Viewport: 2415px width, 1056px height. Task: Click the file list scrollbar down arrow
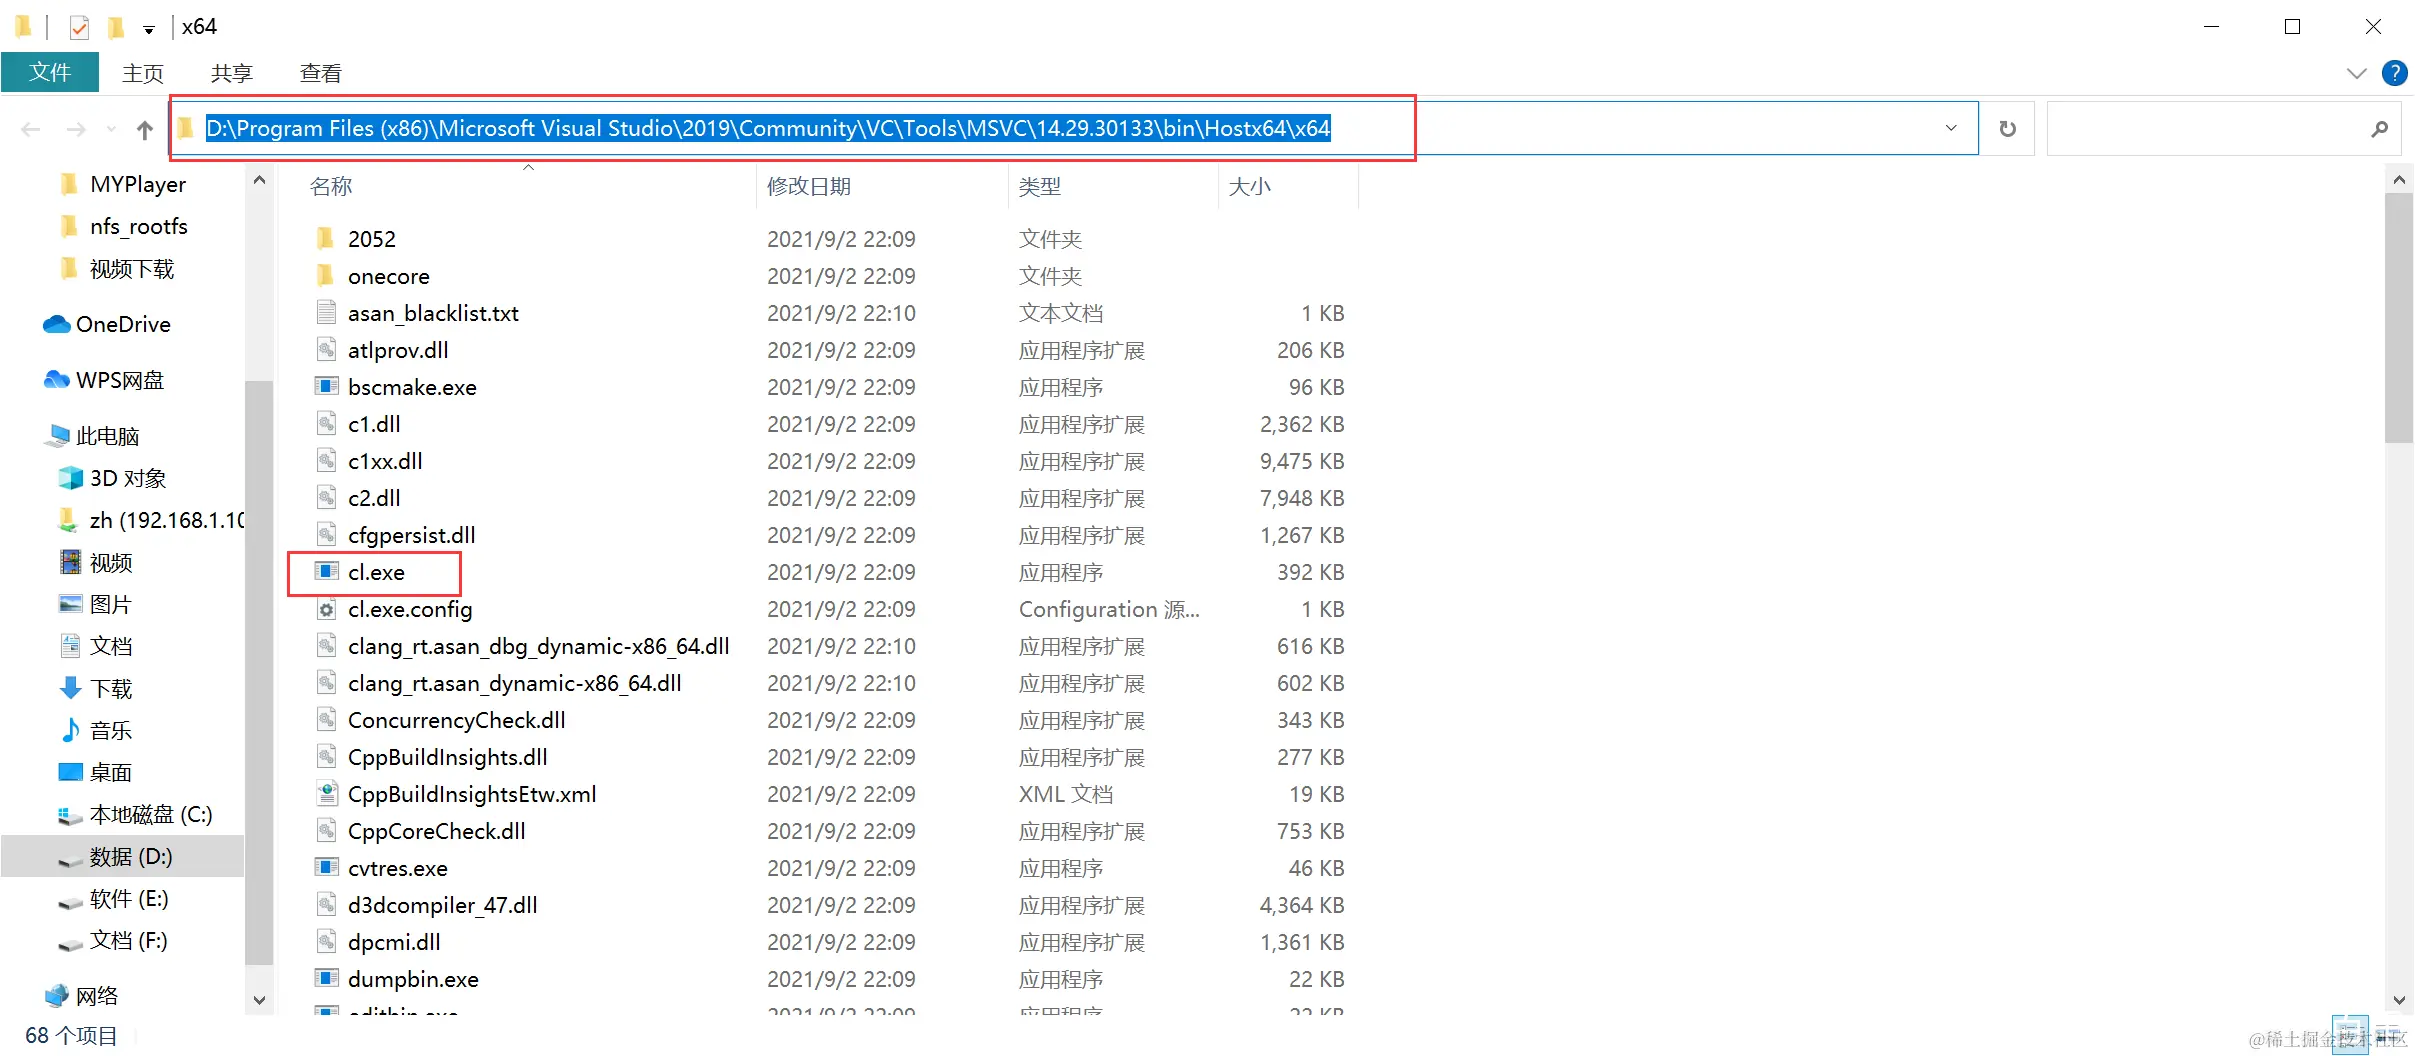coord(2399,1000)
